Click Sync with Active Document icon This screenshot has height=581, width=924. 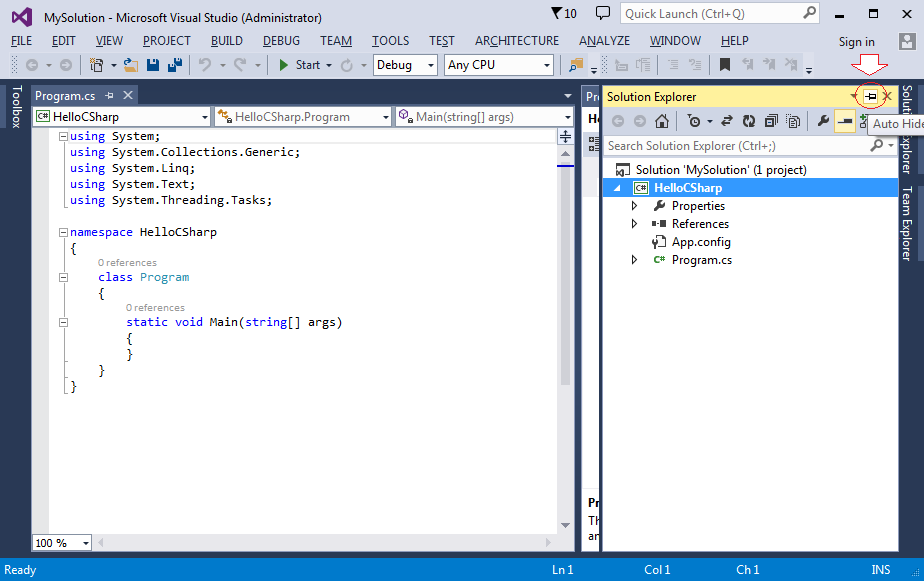[x=727, y=121]
